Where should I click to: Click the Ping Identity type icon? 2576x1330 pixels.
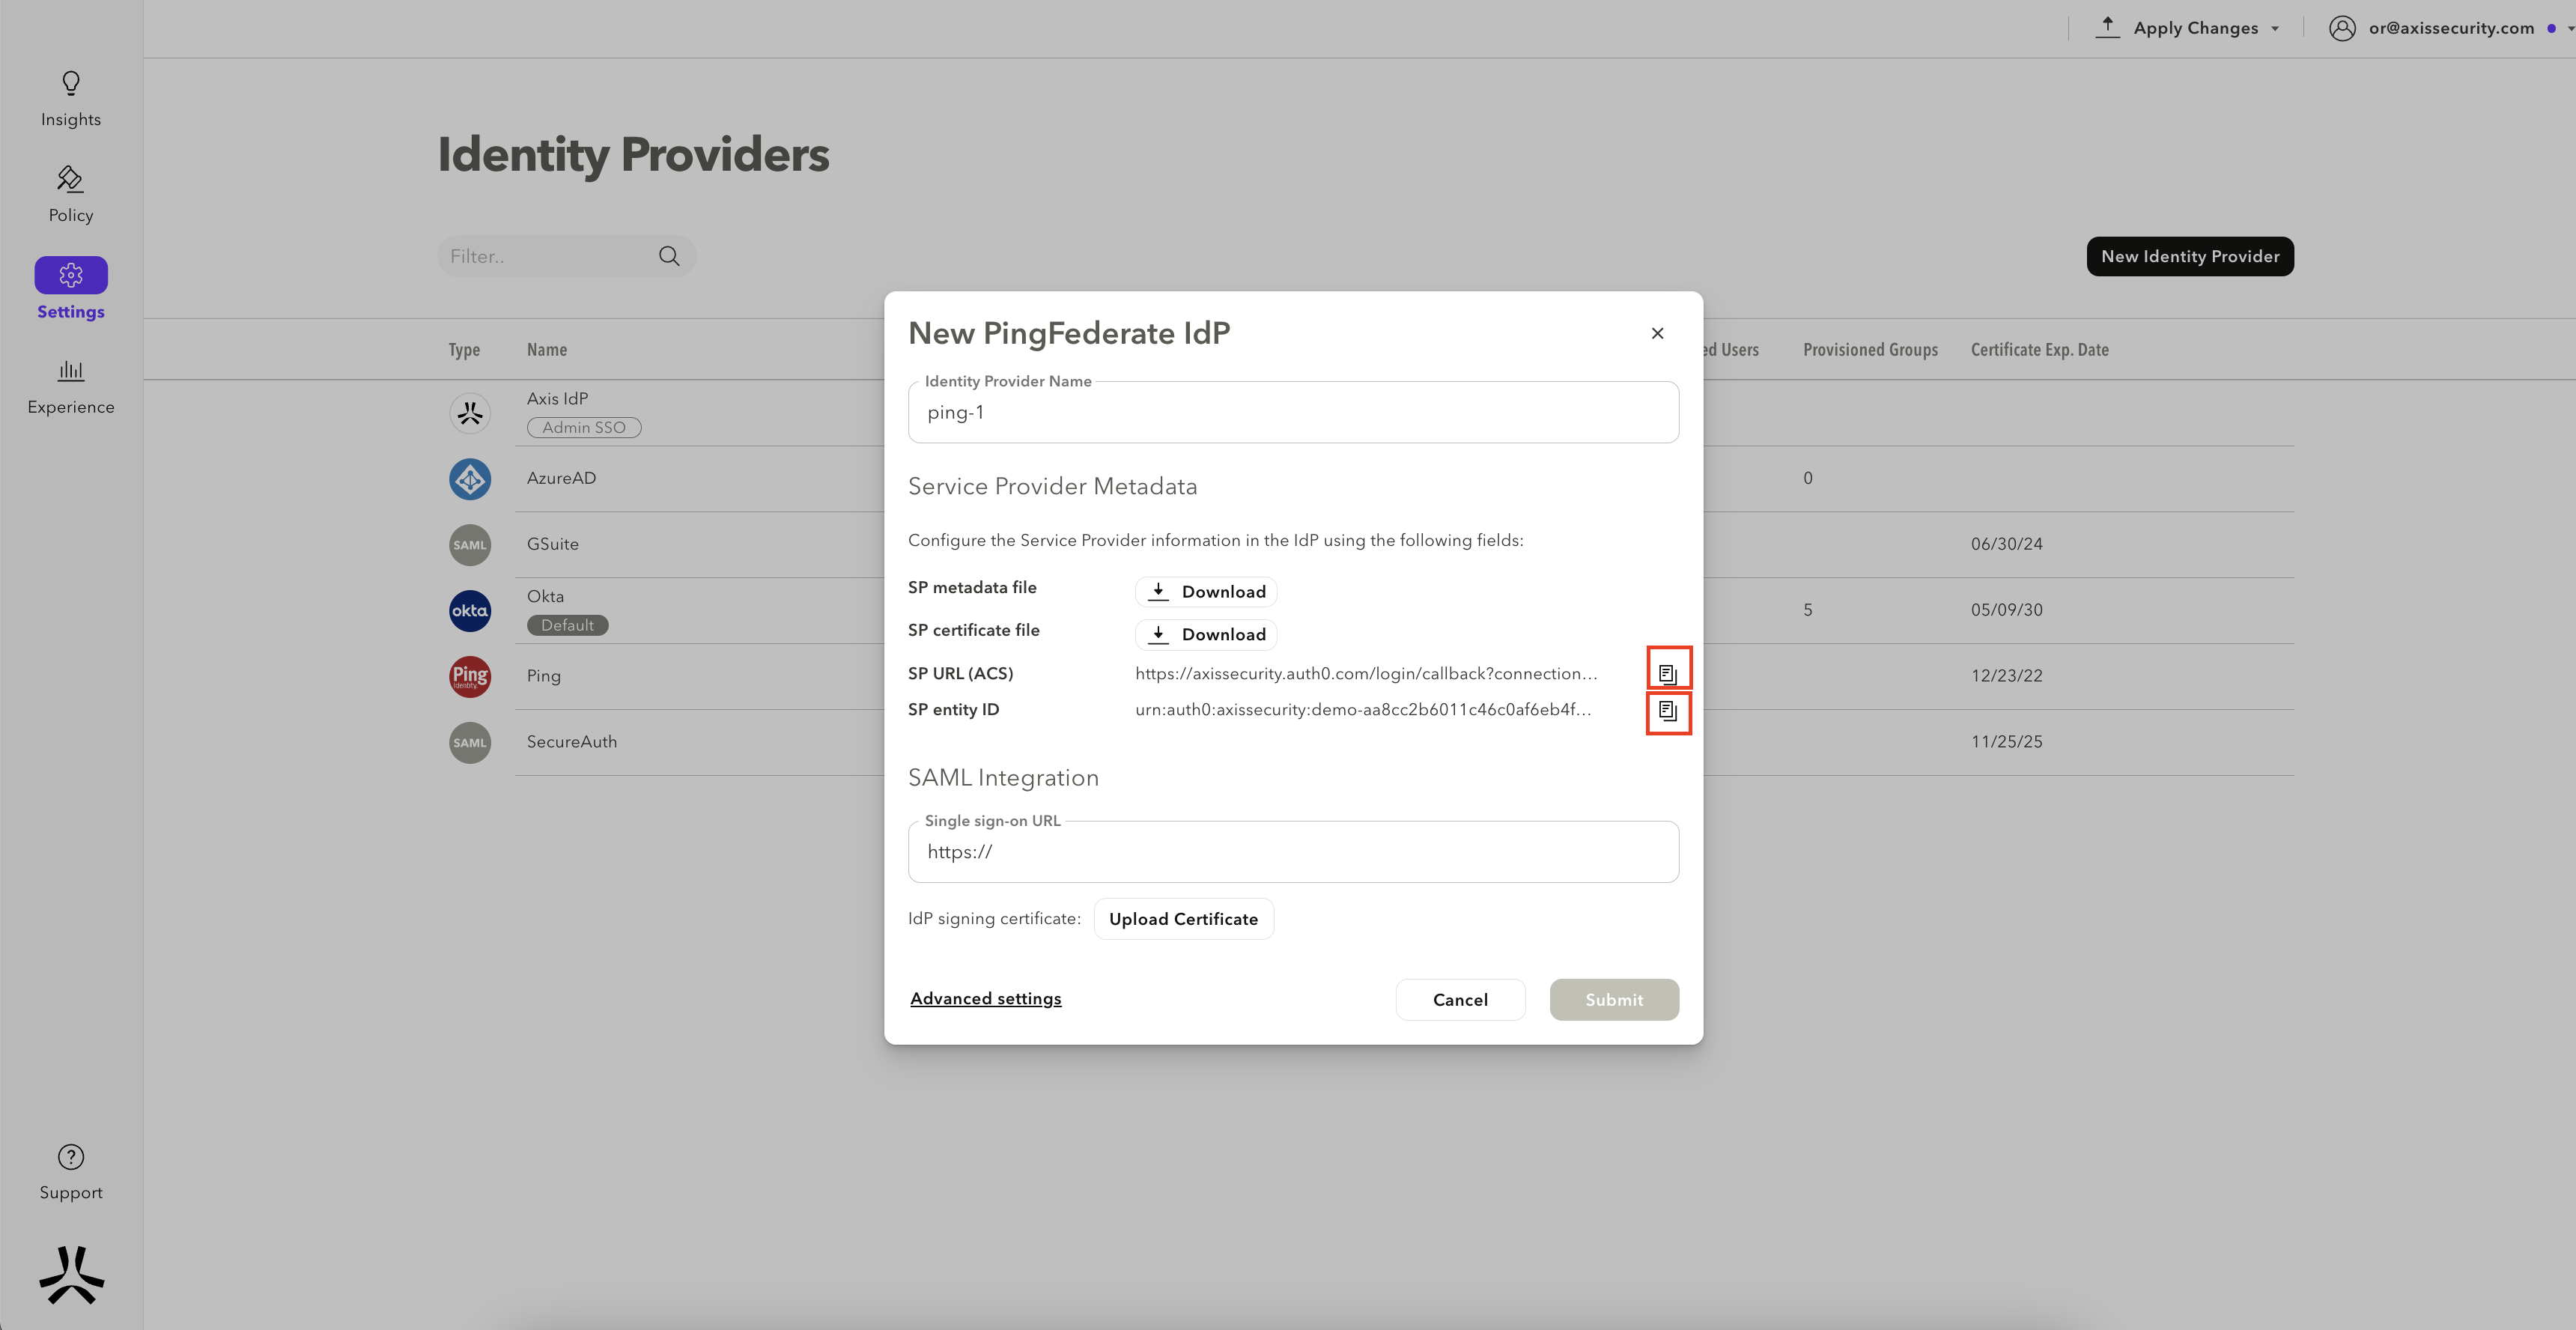(x=470, y=676)
